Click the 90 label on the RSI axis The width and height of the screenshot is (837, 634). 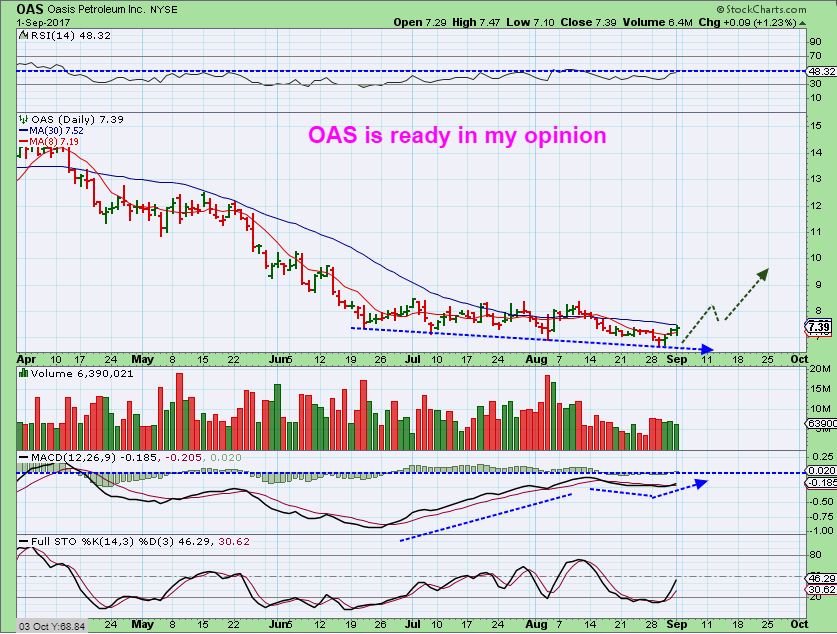(816, 42)
